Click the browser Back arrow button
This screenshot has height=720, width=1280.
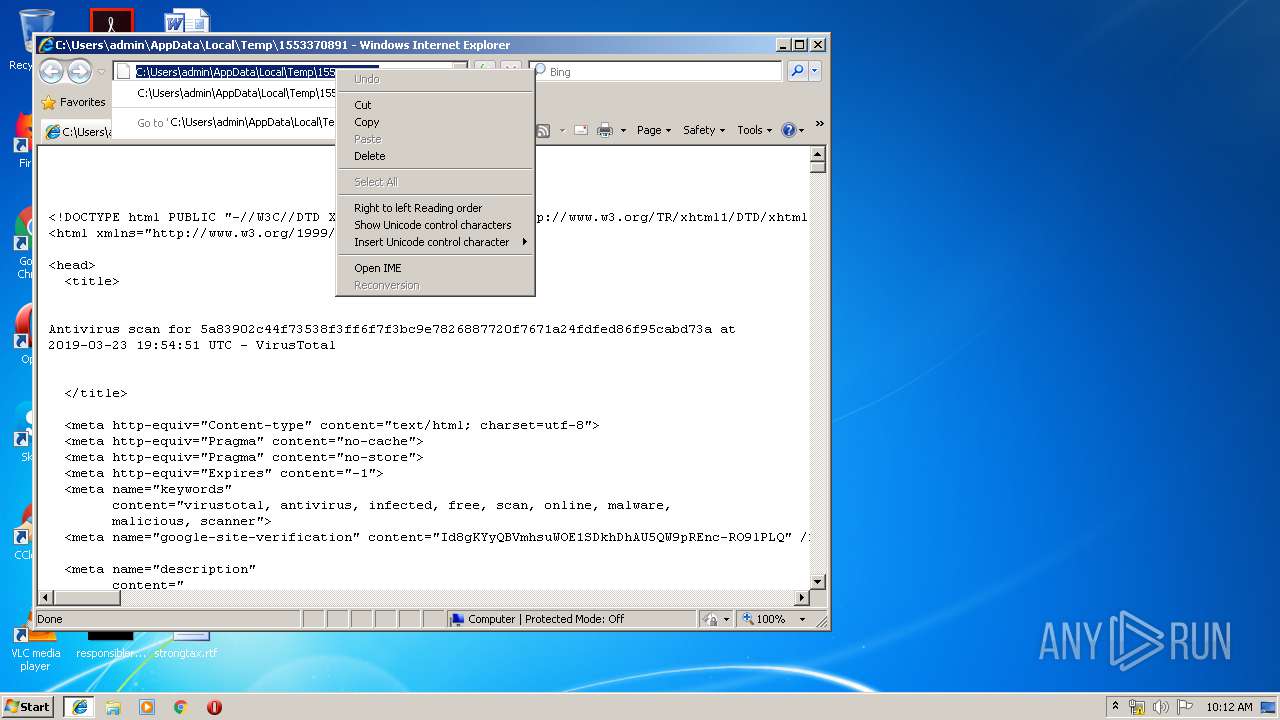click(x=52, y=71)
